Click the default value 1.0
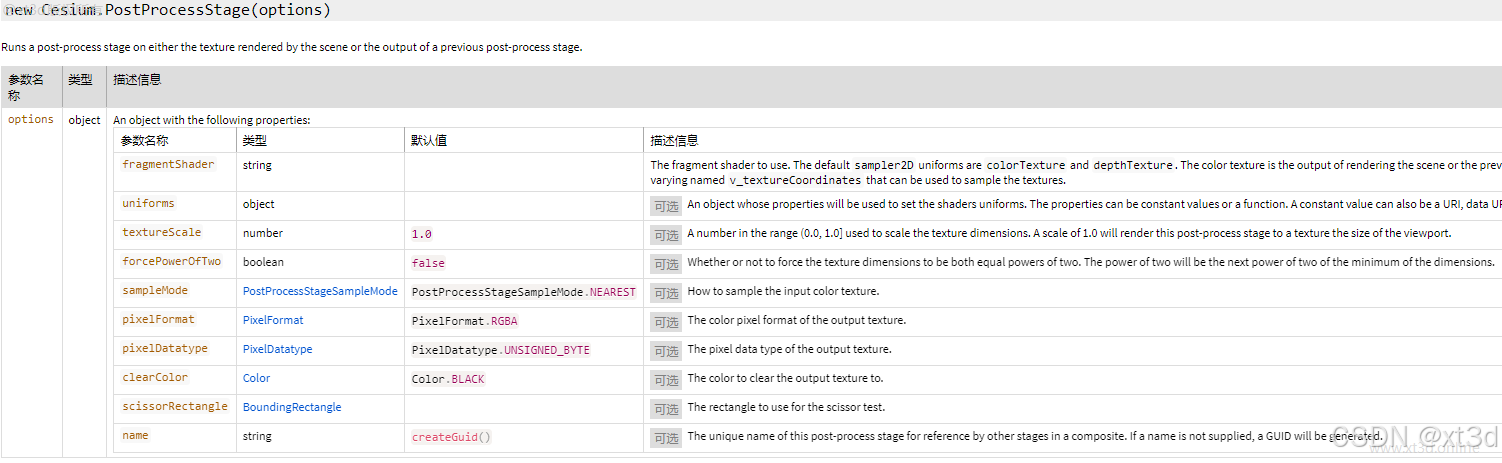Image resolution: width=1502 pixels, height=463 pixels. (x=422, y=234)
